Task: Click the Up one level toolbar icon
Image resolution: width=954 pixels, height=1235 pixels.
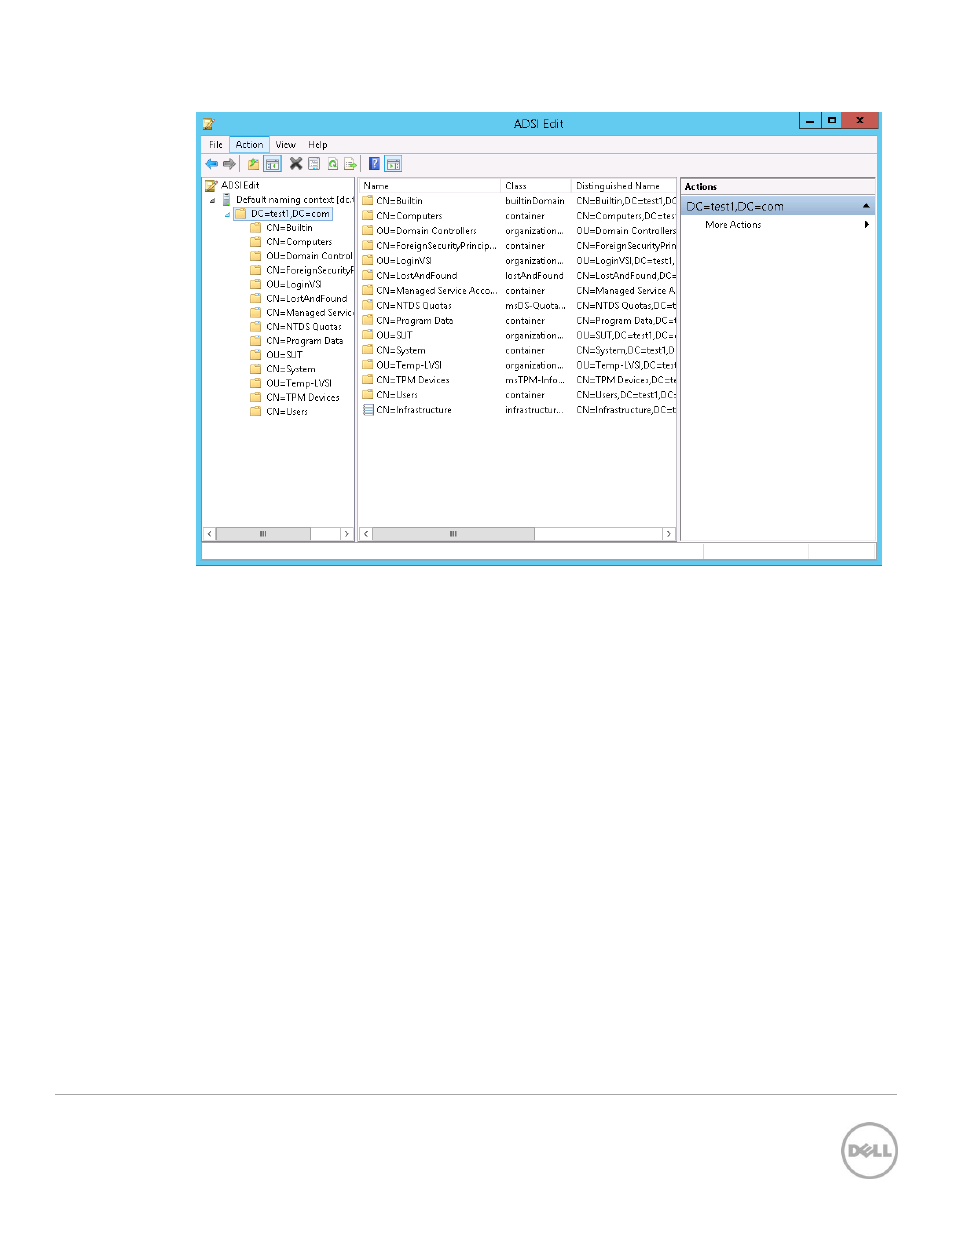Action: pyautogui.click(x=253, y=164)
